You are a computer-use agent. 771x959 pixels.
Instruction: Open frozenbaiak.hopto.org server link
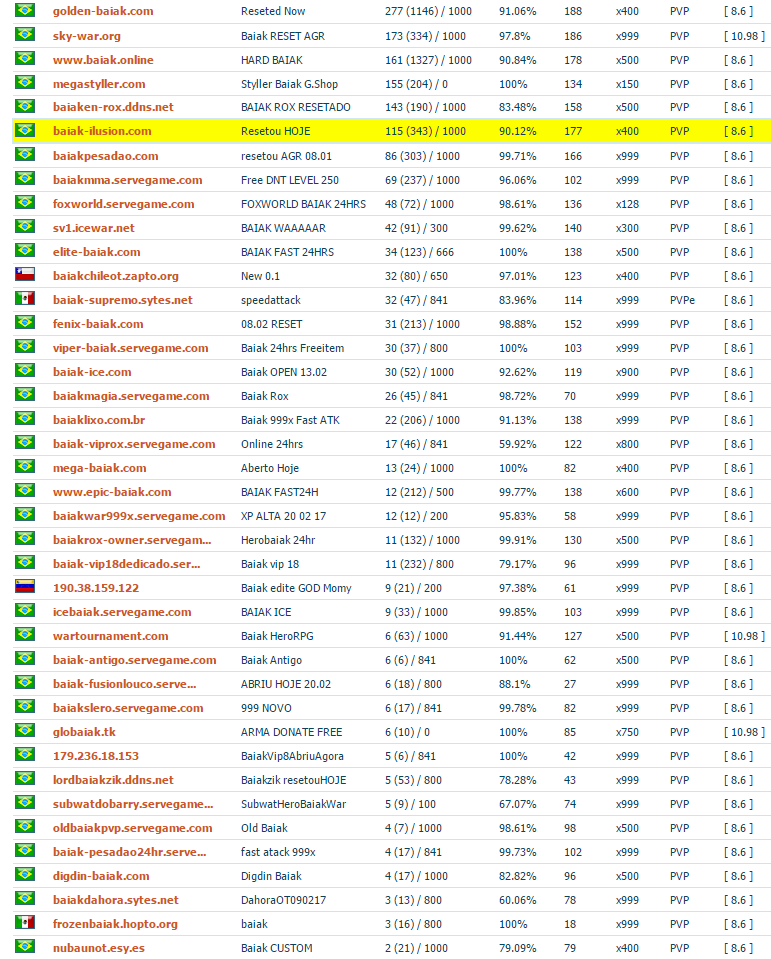click(x=115, y=924)
